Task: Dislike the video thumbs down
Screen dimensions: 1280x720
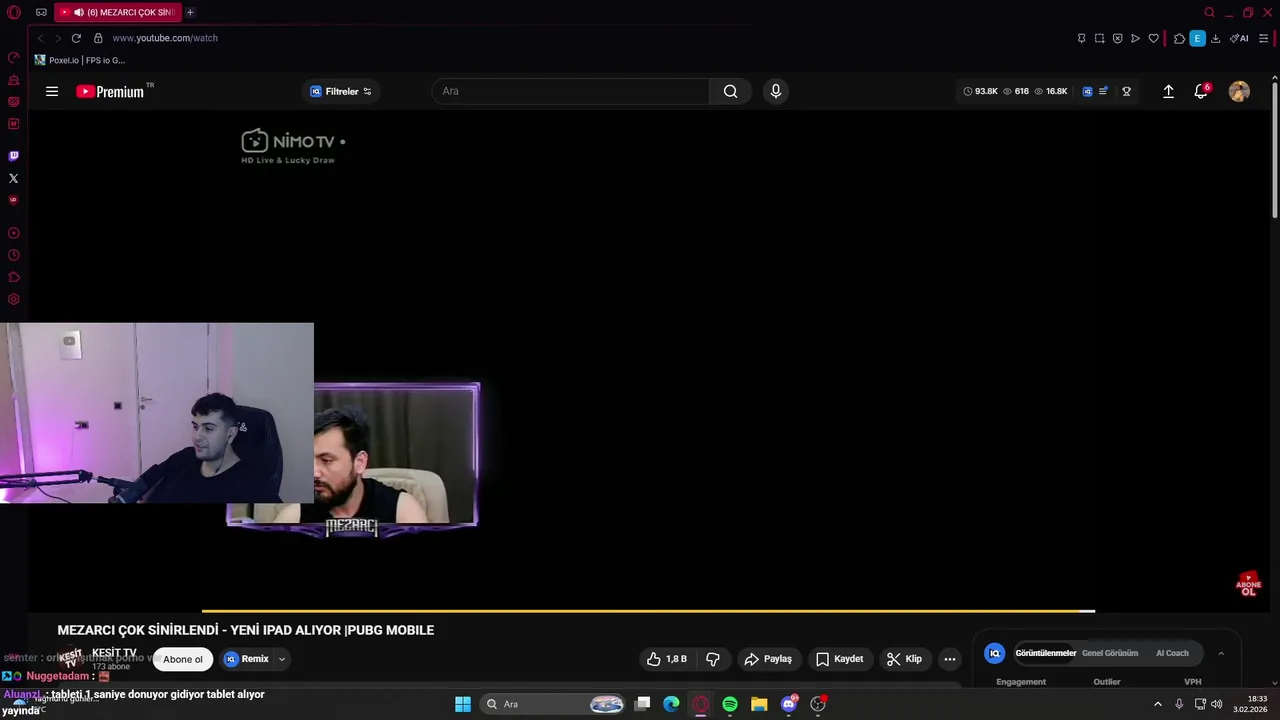Action: 713,659
